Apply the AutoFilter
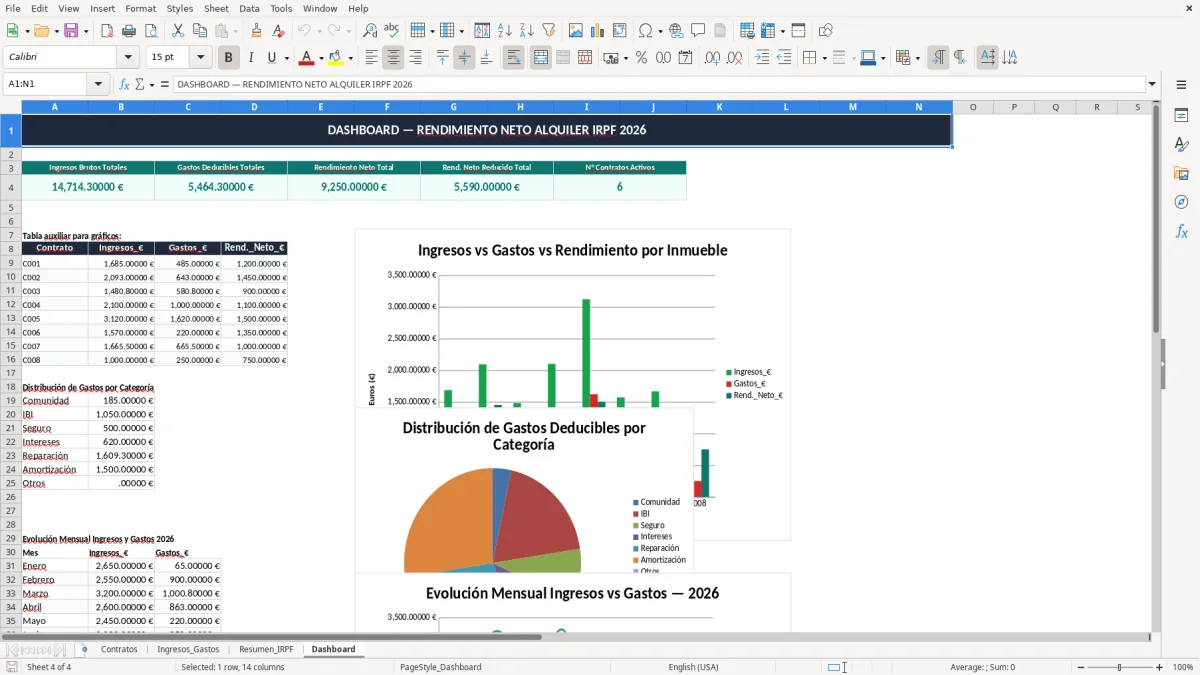 click(x=548, y=31)
